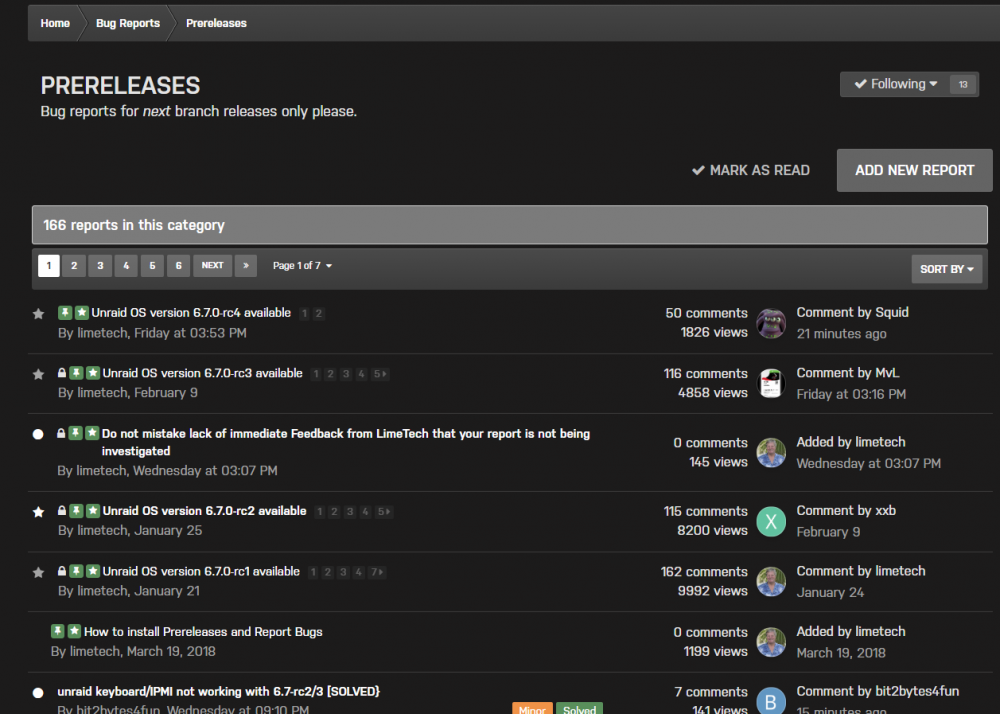The height and width of the screenshot is (714, 1000).
Task: Jump to page 2 of rc4 report
Action: [x=319, y=314]
